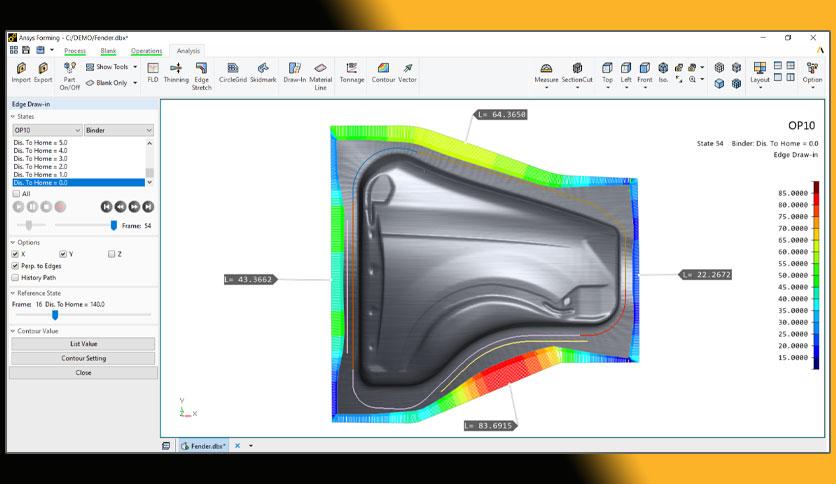Switch to the Iso view

tap(663, 72)
